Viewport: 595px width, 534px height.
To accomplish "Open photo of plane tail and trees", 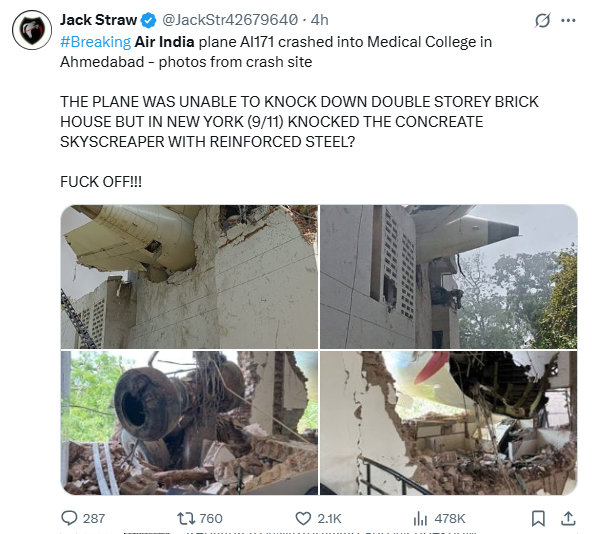I will 449,277.
